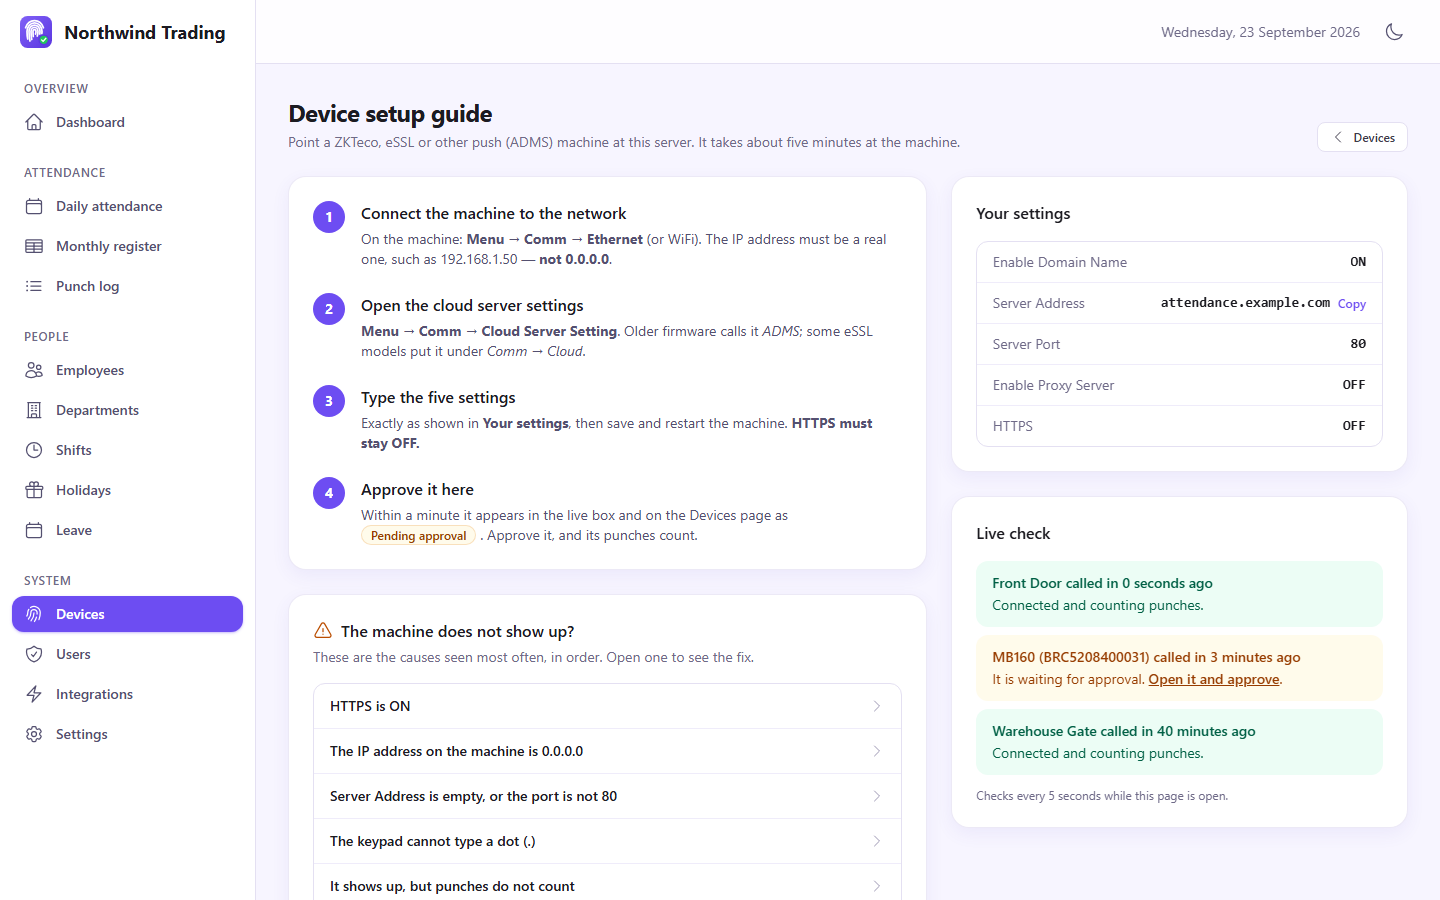Go to Monthly register in sidebar
1440x900 pixels.
(x=127, y=246)
